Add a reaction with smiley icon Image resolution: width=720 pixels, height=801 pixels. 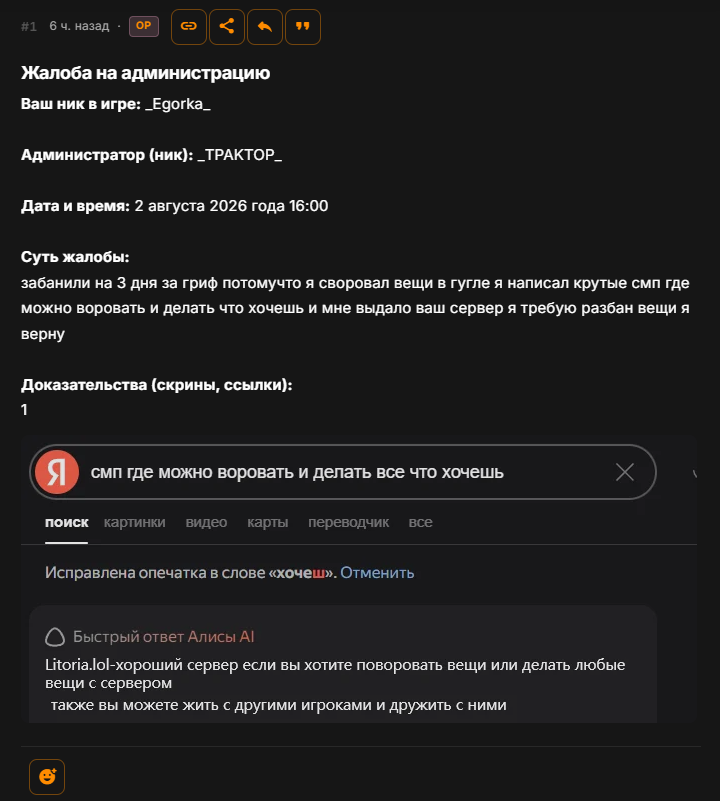tap(47, 776)
